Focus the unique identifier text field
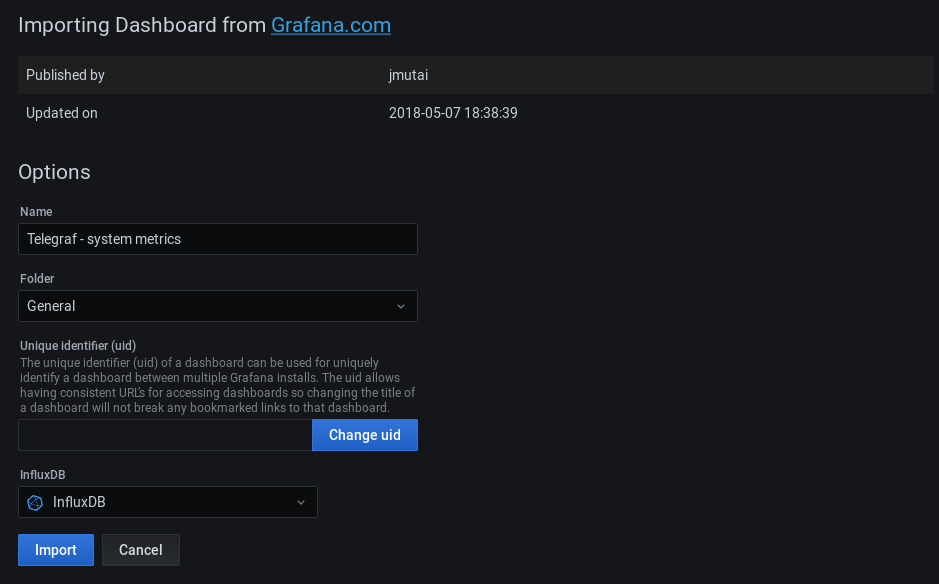The width and height of the screenshot is (939, 584). point(165,435)
